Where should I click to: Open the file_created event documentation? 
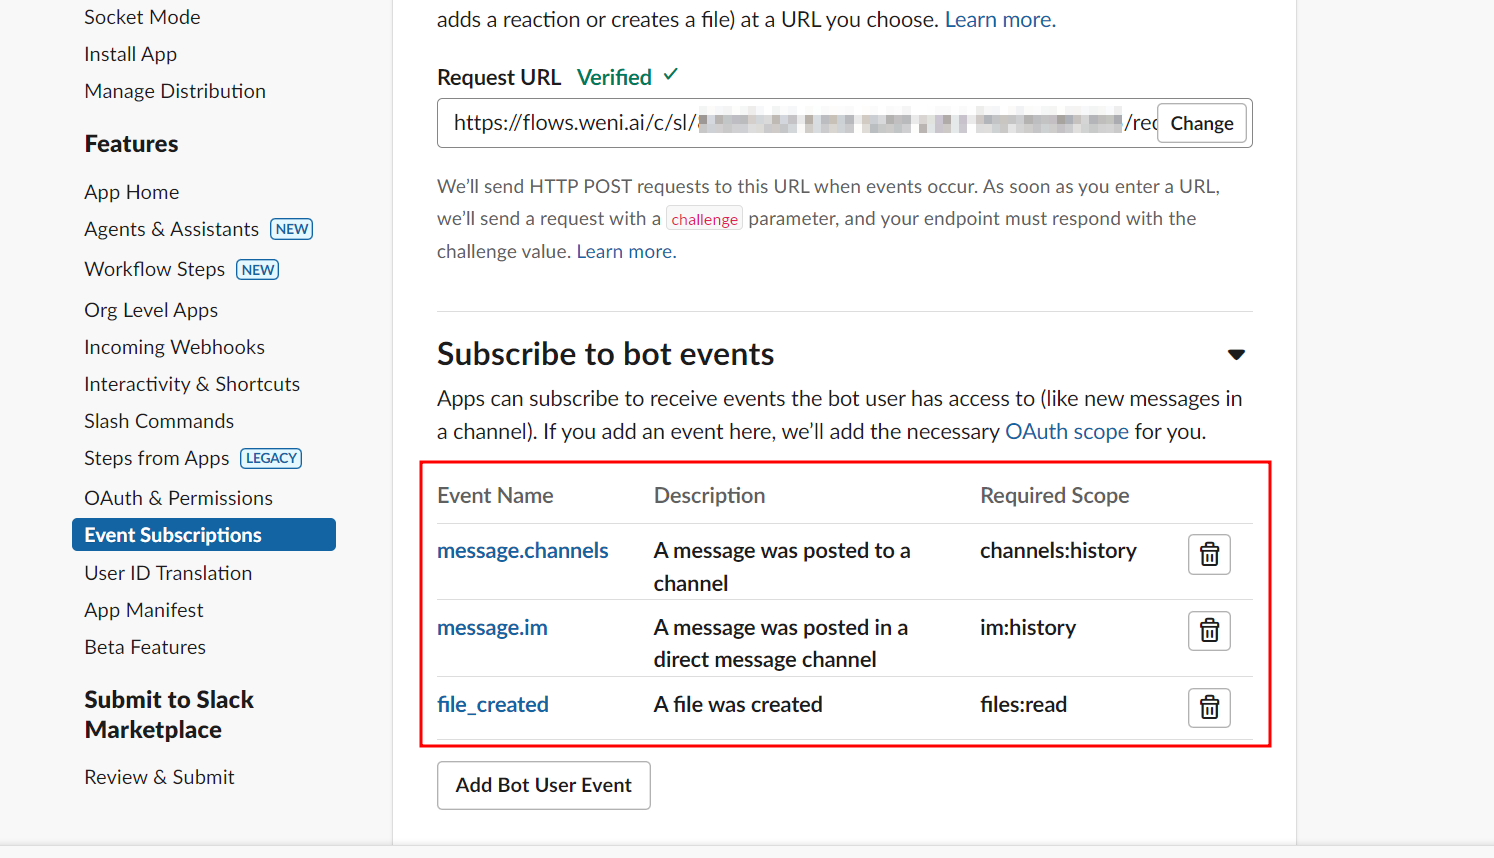click(492, 704)
